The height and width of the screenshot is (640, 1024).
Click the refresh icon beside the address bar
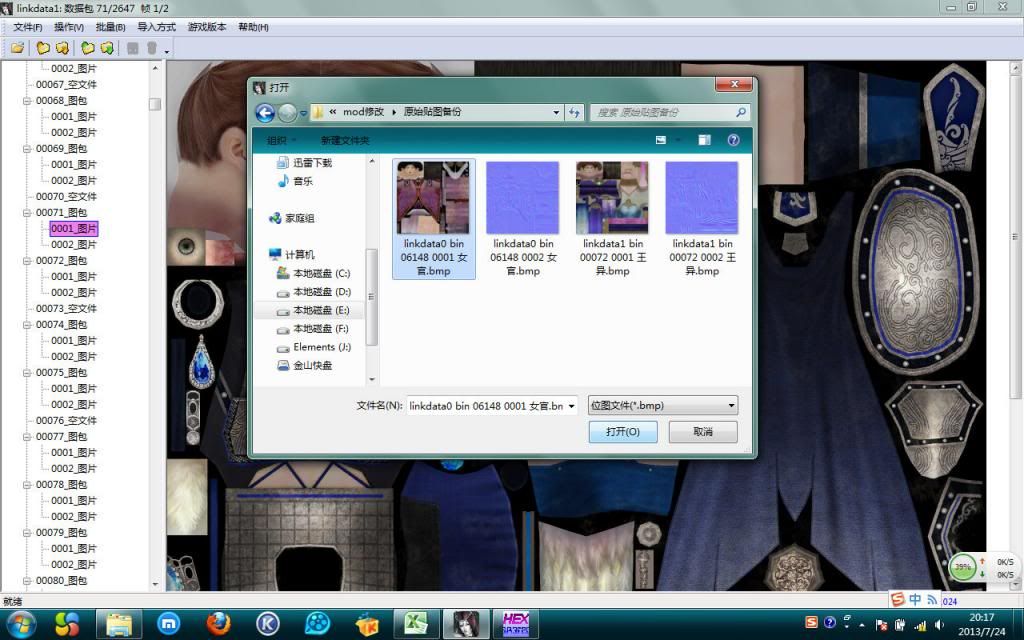pos(574,113)
